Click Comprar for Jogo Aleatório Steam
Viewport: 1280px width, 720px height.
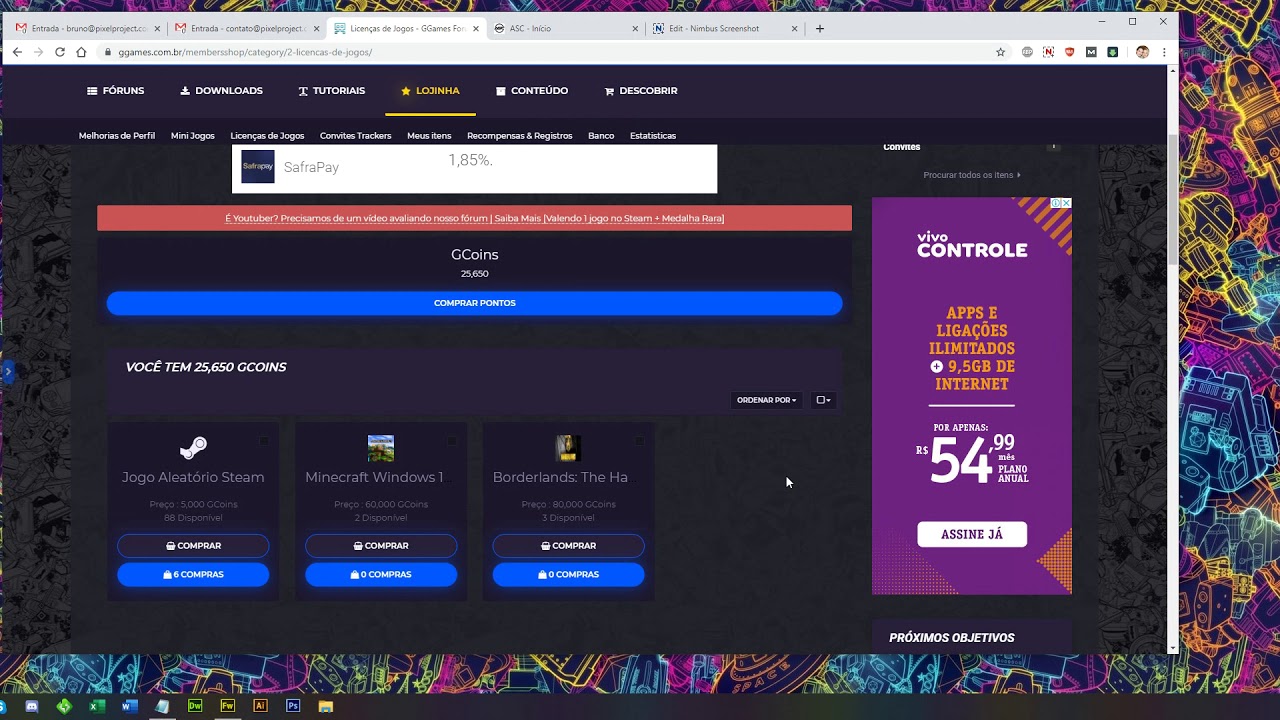pyautogui.click(x=193, y=546)
